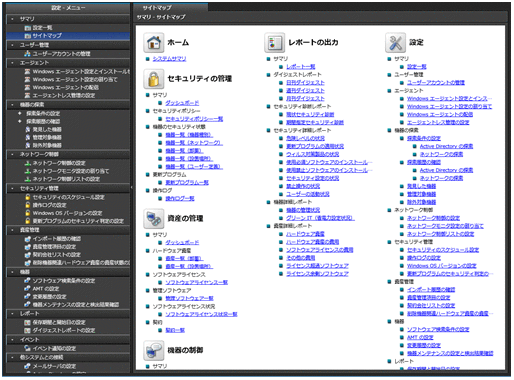The width and height of the screenshot is (514, 380).
Task: Select the サイトマップ tab at top
Action: (171, 7)
